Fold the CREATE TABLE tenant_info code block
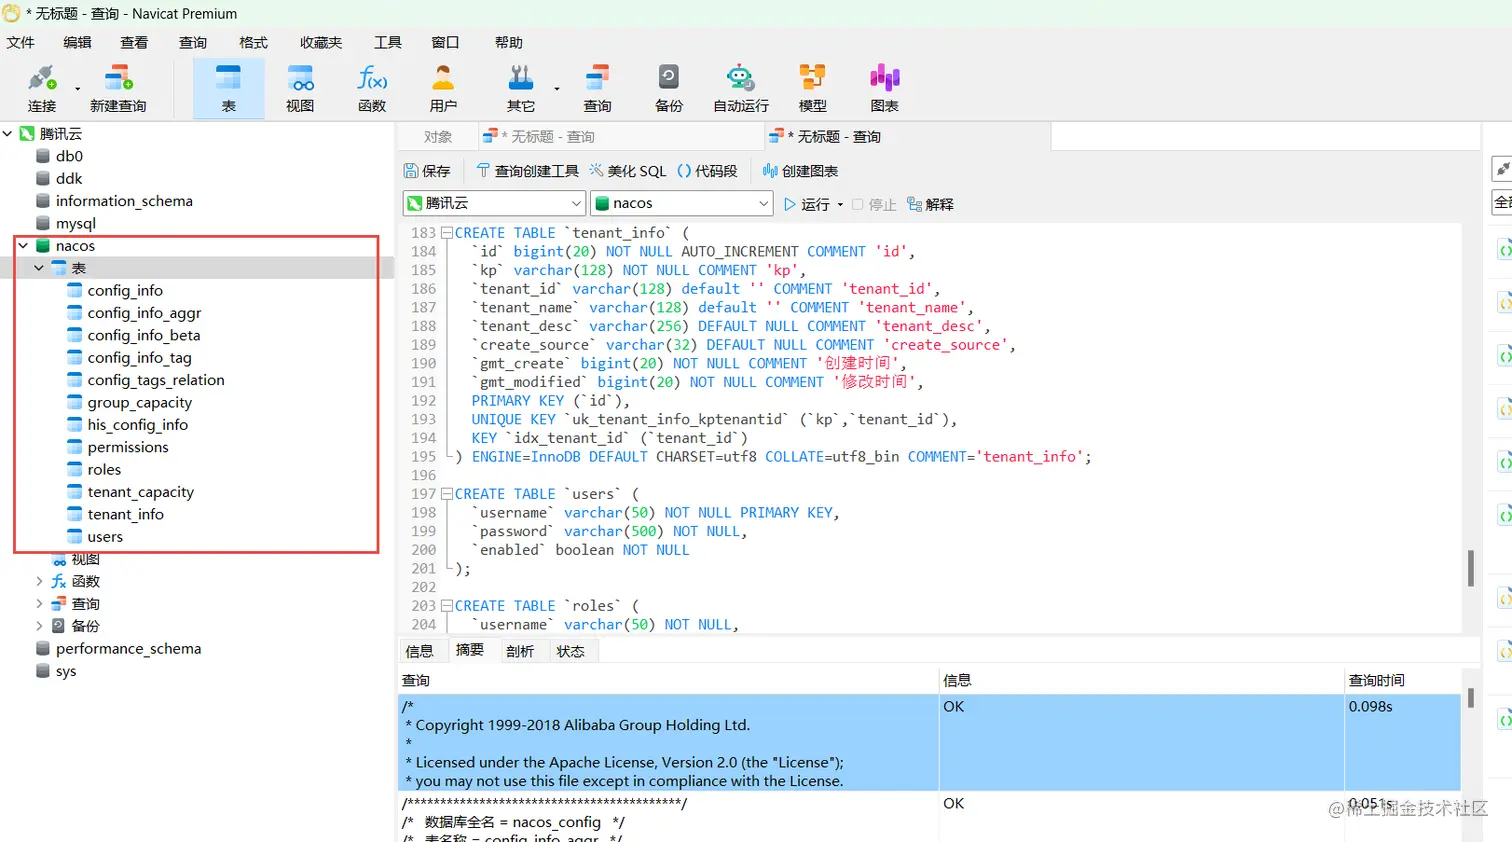 point(447,233)
